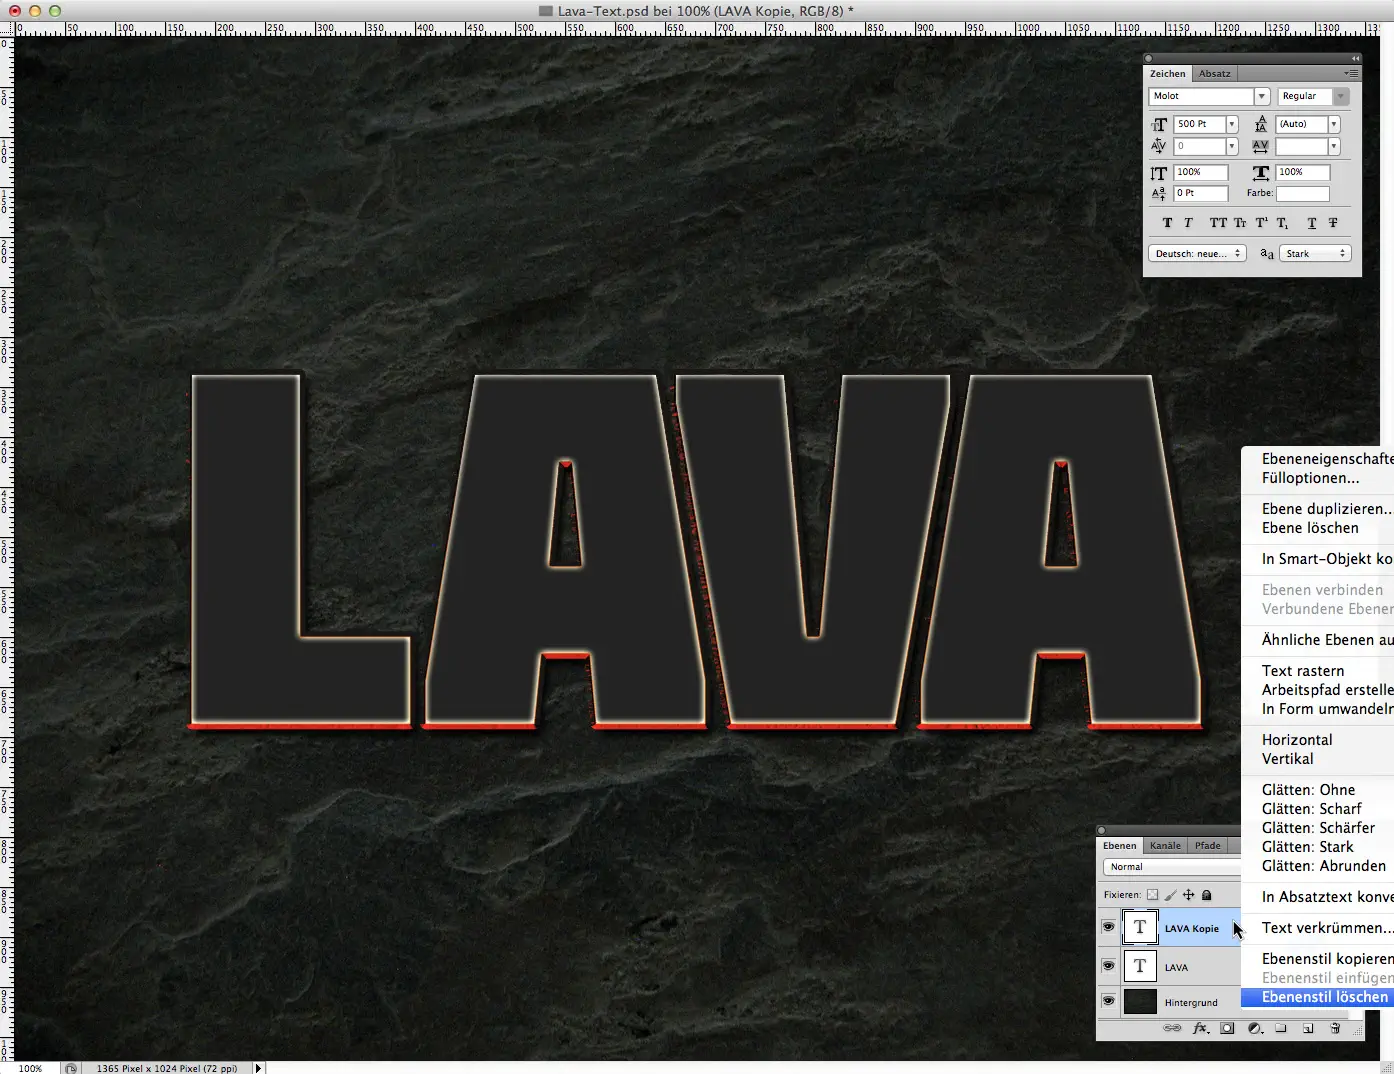Click the delete layer trash icon
Viewport: 1394px width, 1074px height.
pos(1336,1029)
